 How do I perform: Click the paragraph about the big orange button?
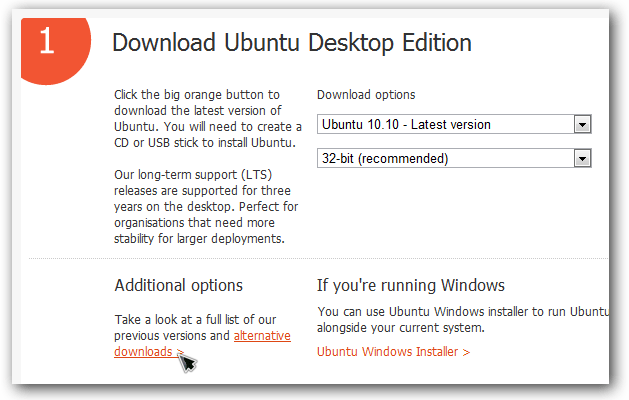pos(207,119)
